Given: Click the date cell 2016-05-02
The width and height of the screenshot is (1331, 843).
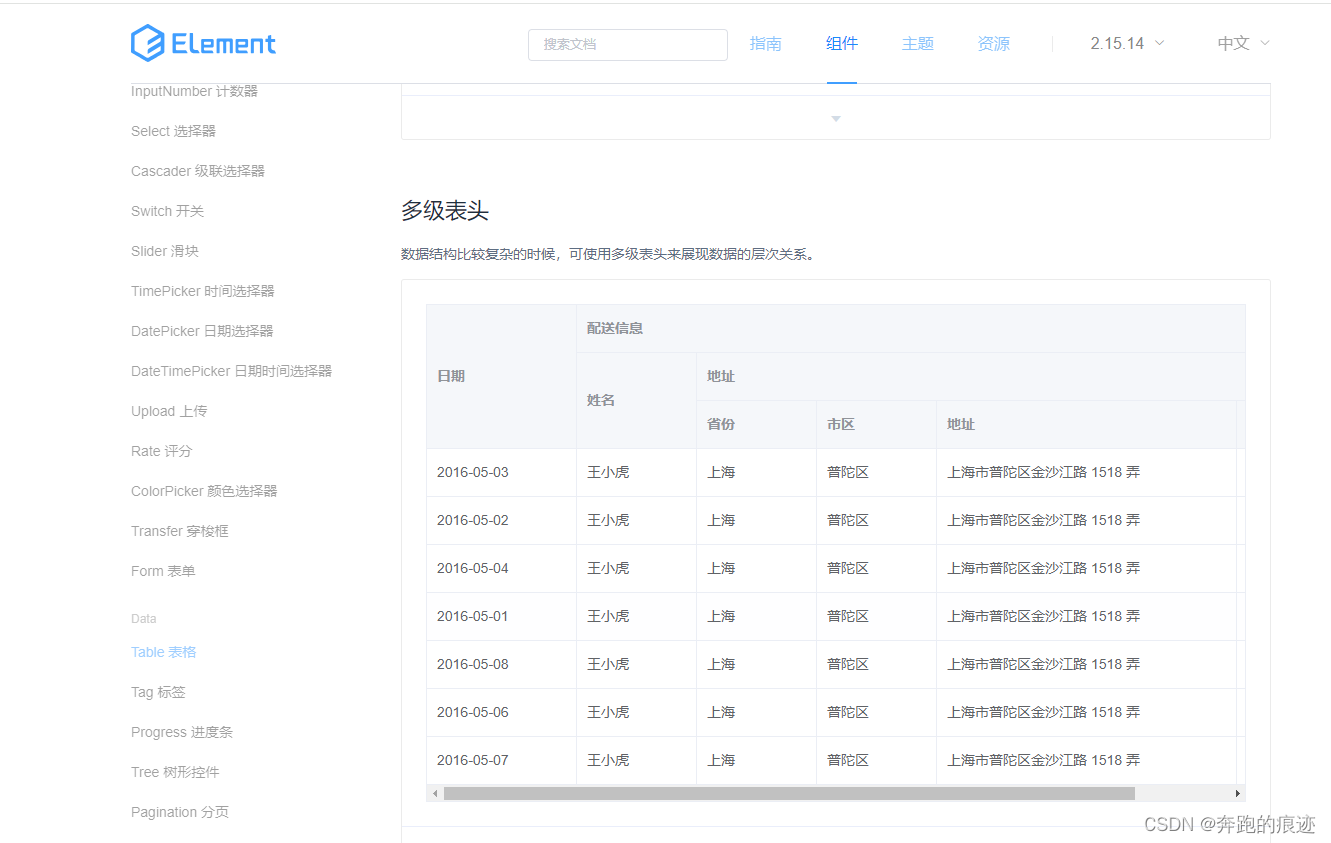Looking at the screenshot, I should pyautogui.click(x=501, y=520).
